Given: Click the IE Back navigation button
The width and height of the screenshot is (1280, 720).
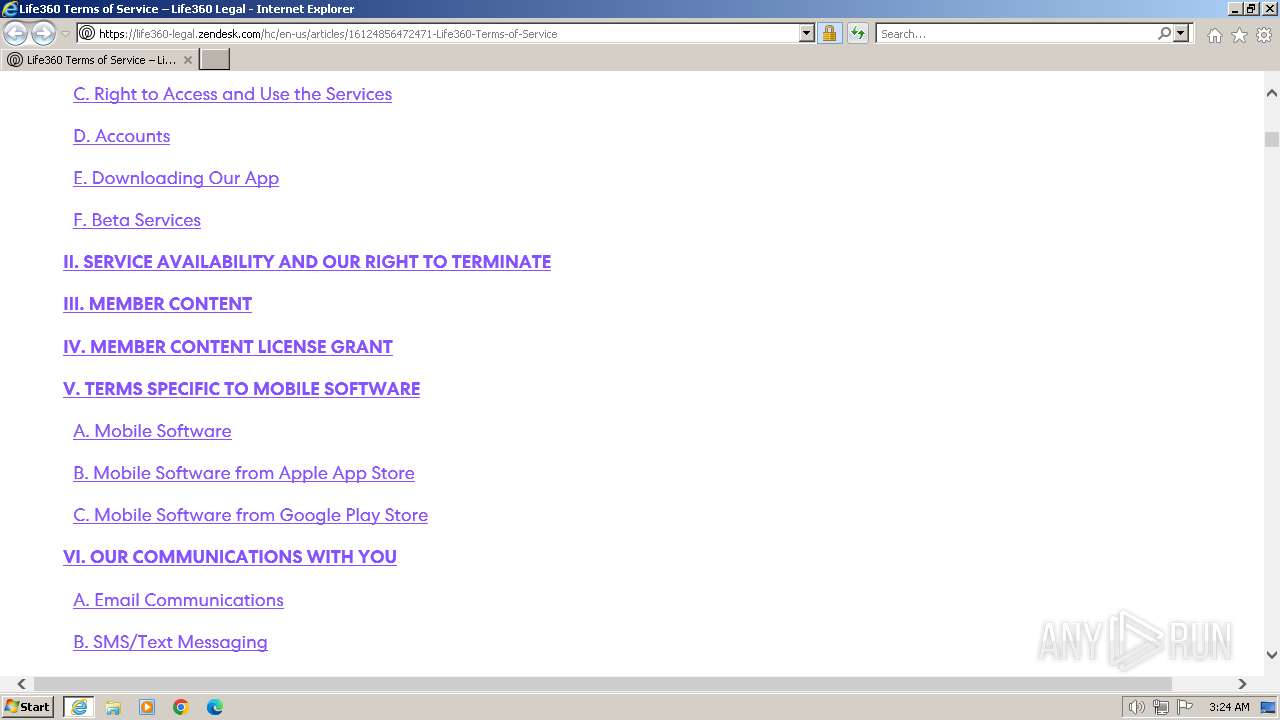Looking at the screenshot, I should 16,33.
